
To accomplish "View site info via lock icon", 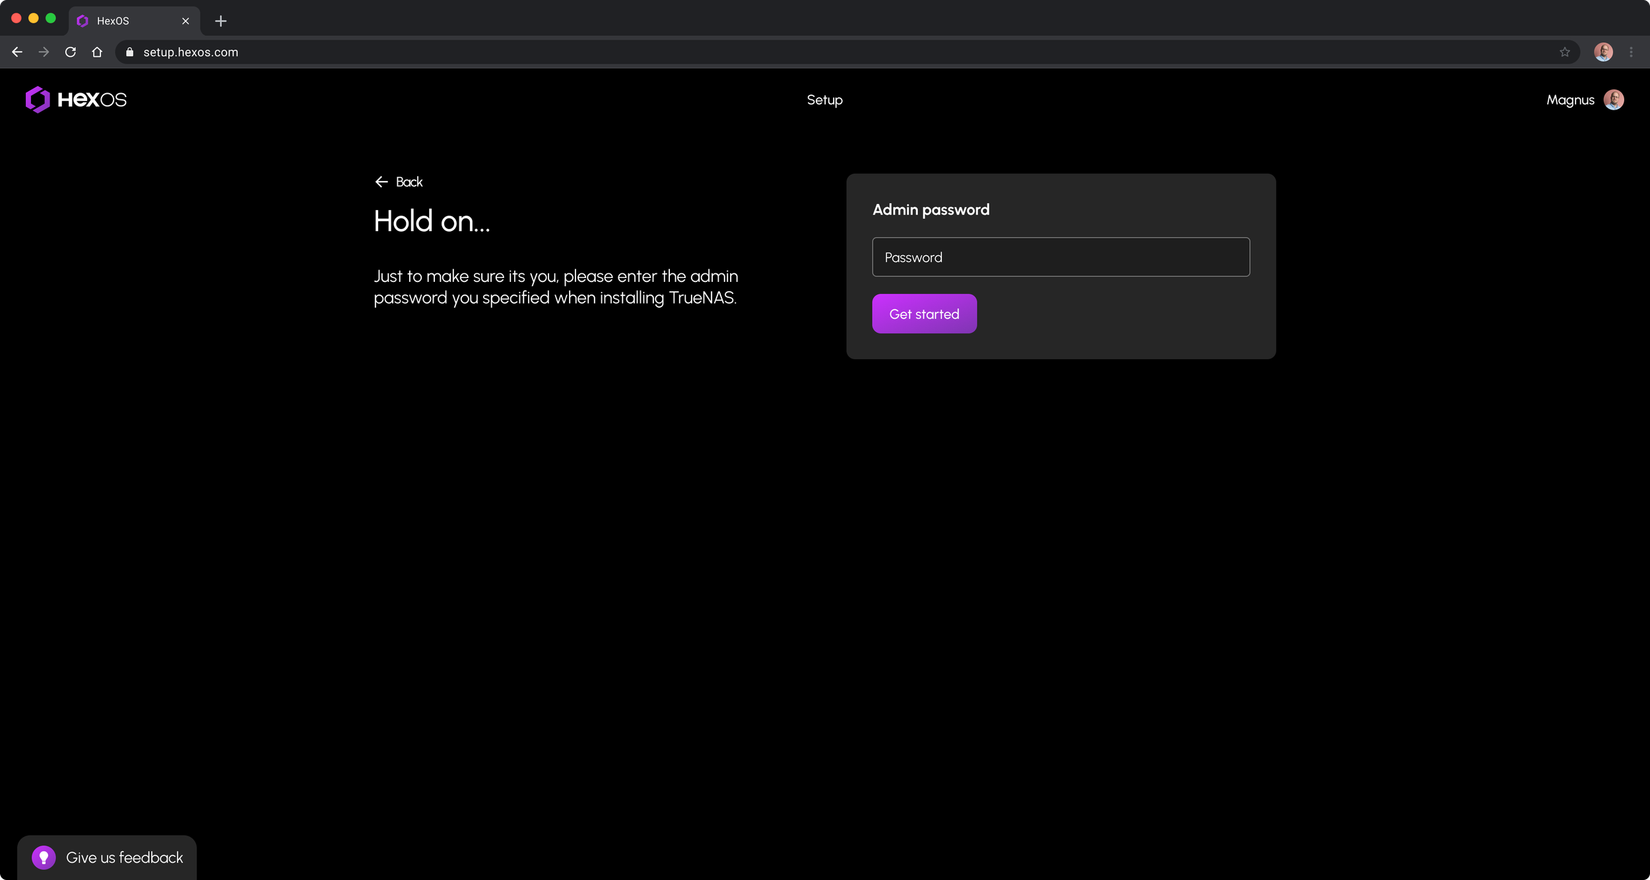I will [129, 52].
